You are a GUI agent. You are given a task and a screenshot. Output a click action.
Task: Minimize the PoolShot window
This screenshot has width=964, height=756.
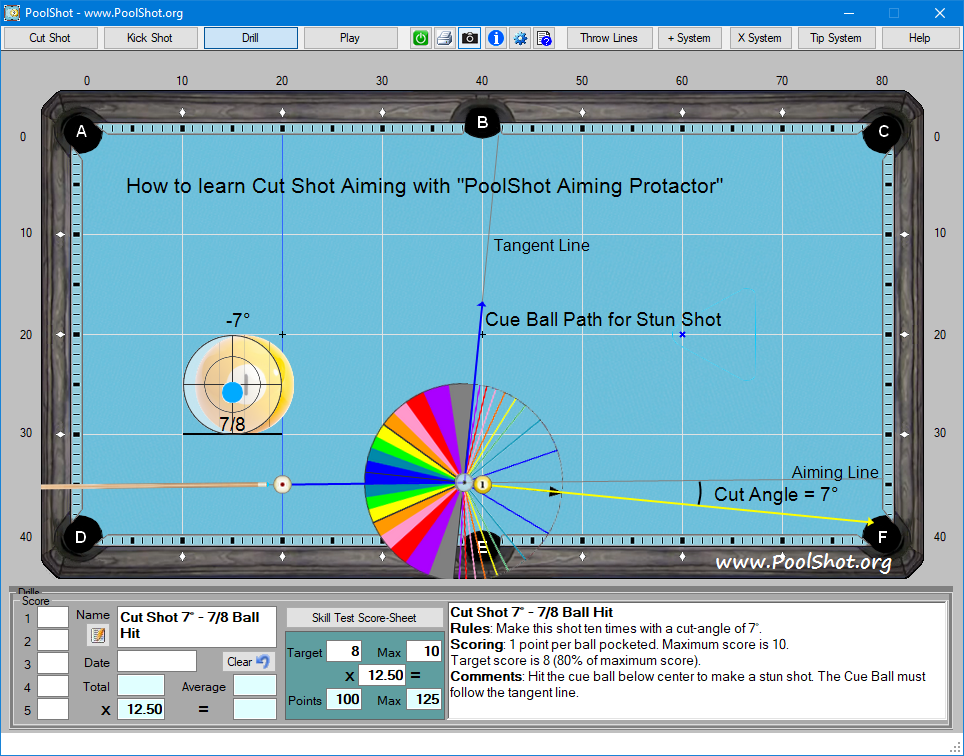849,13
